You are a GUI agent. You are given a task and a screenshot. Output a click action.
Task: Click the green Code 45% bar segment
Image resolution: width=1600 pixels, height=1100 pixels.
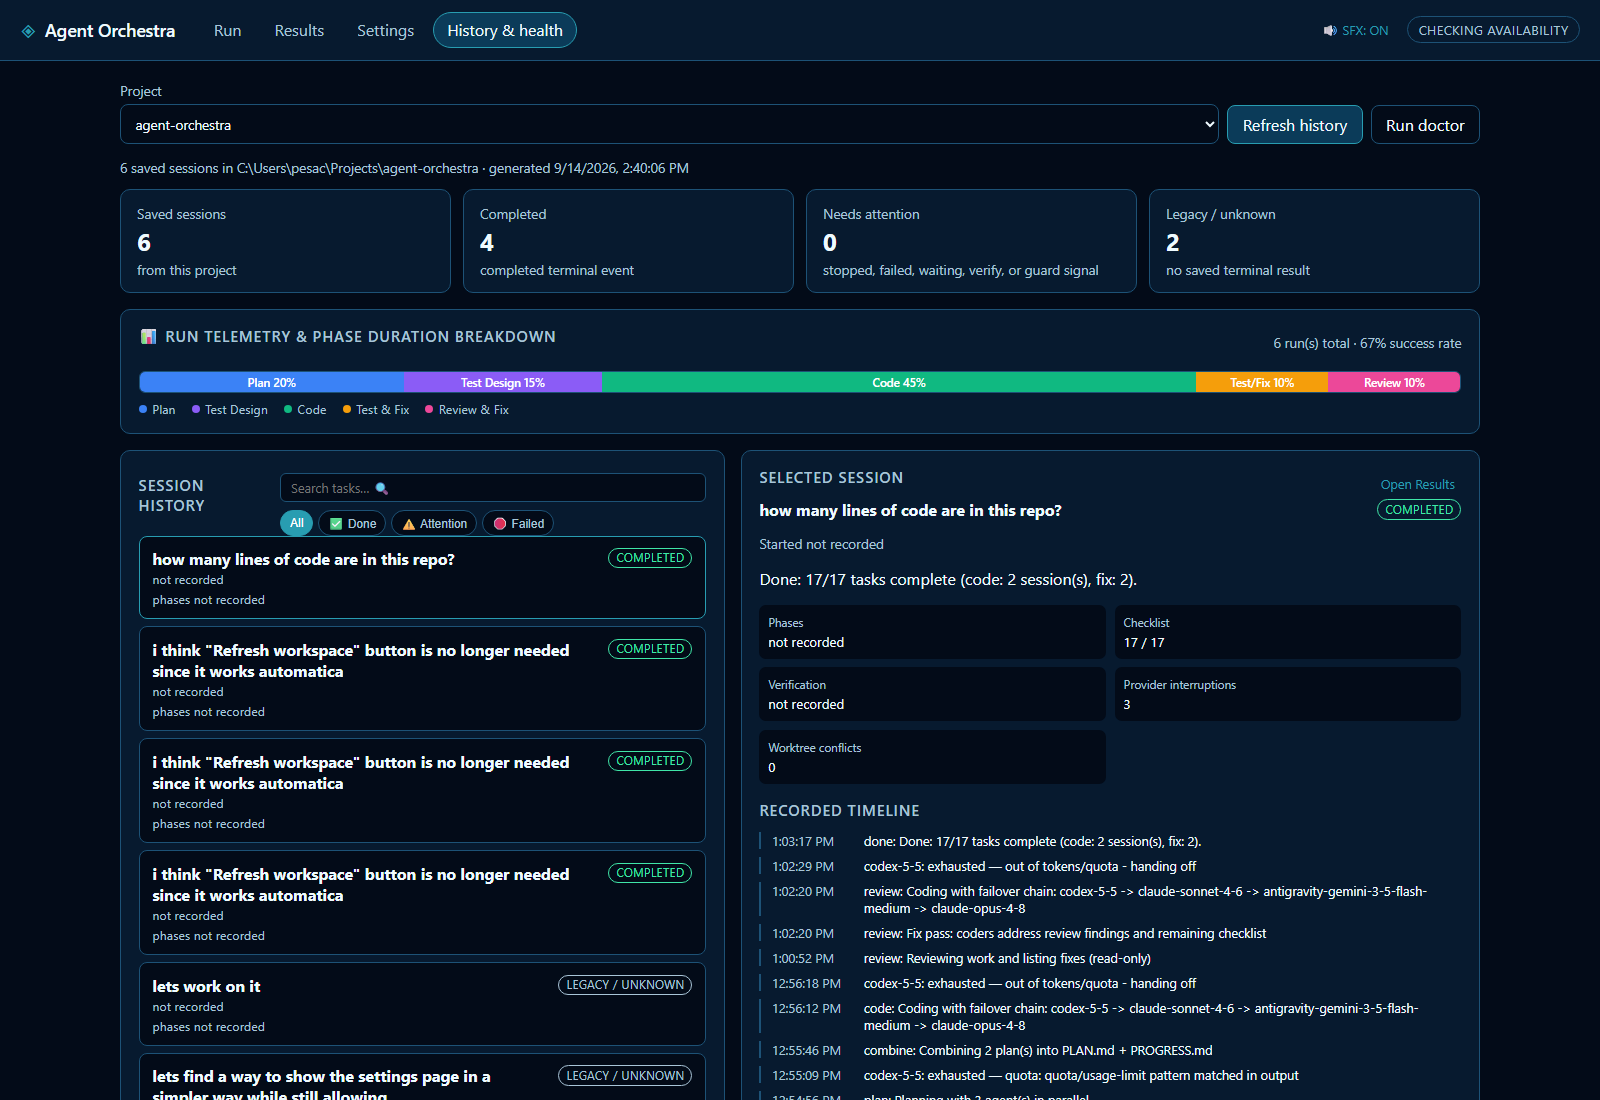(x=899, y=382)
